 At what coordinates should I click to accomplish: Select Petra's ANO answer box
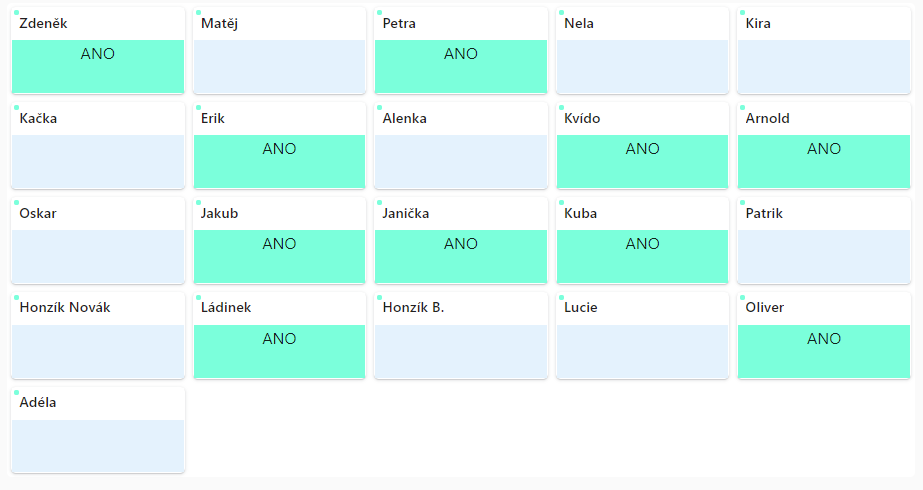pos(461,67)
